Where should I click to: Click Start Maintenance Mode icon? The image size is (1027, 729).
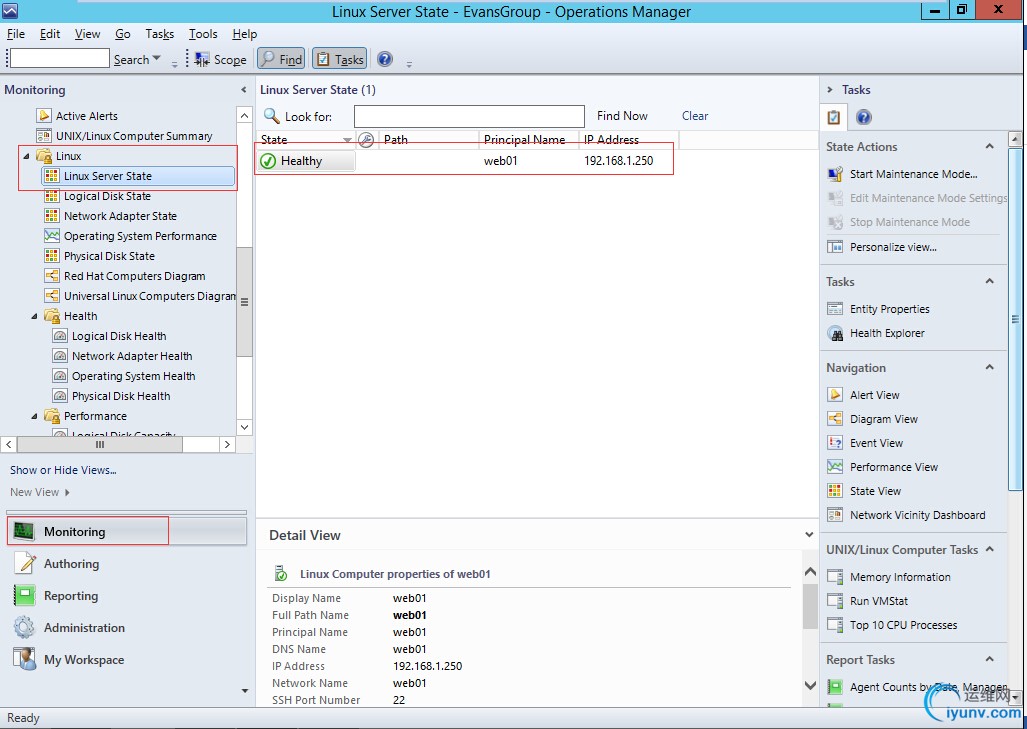point(835,174)
